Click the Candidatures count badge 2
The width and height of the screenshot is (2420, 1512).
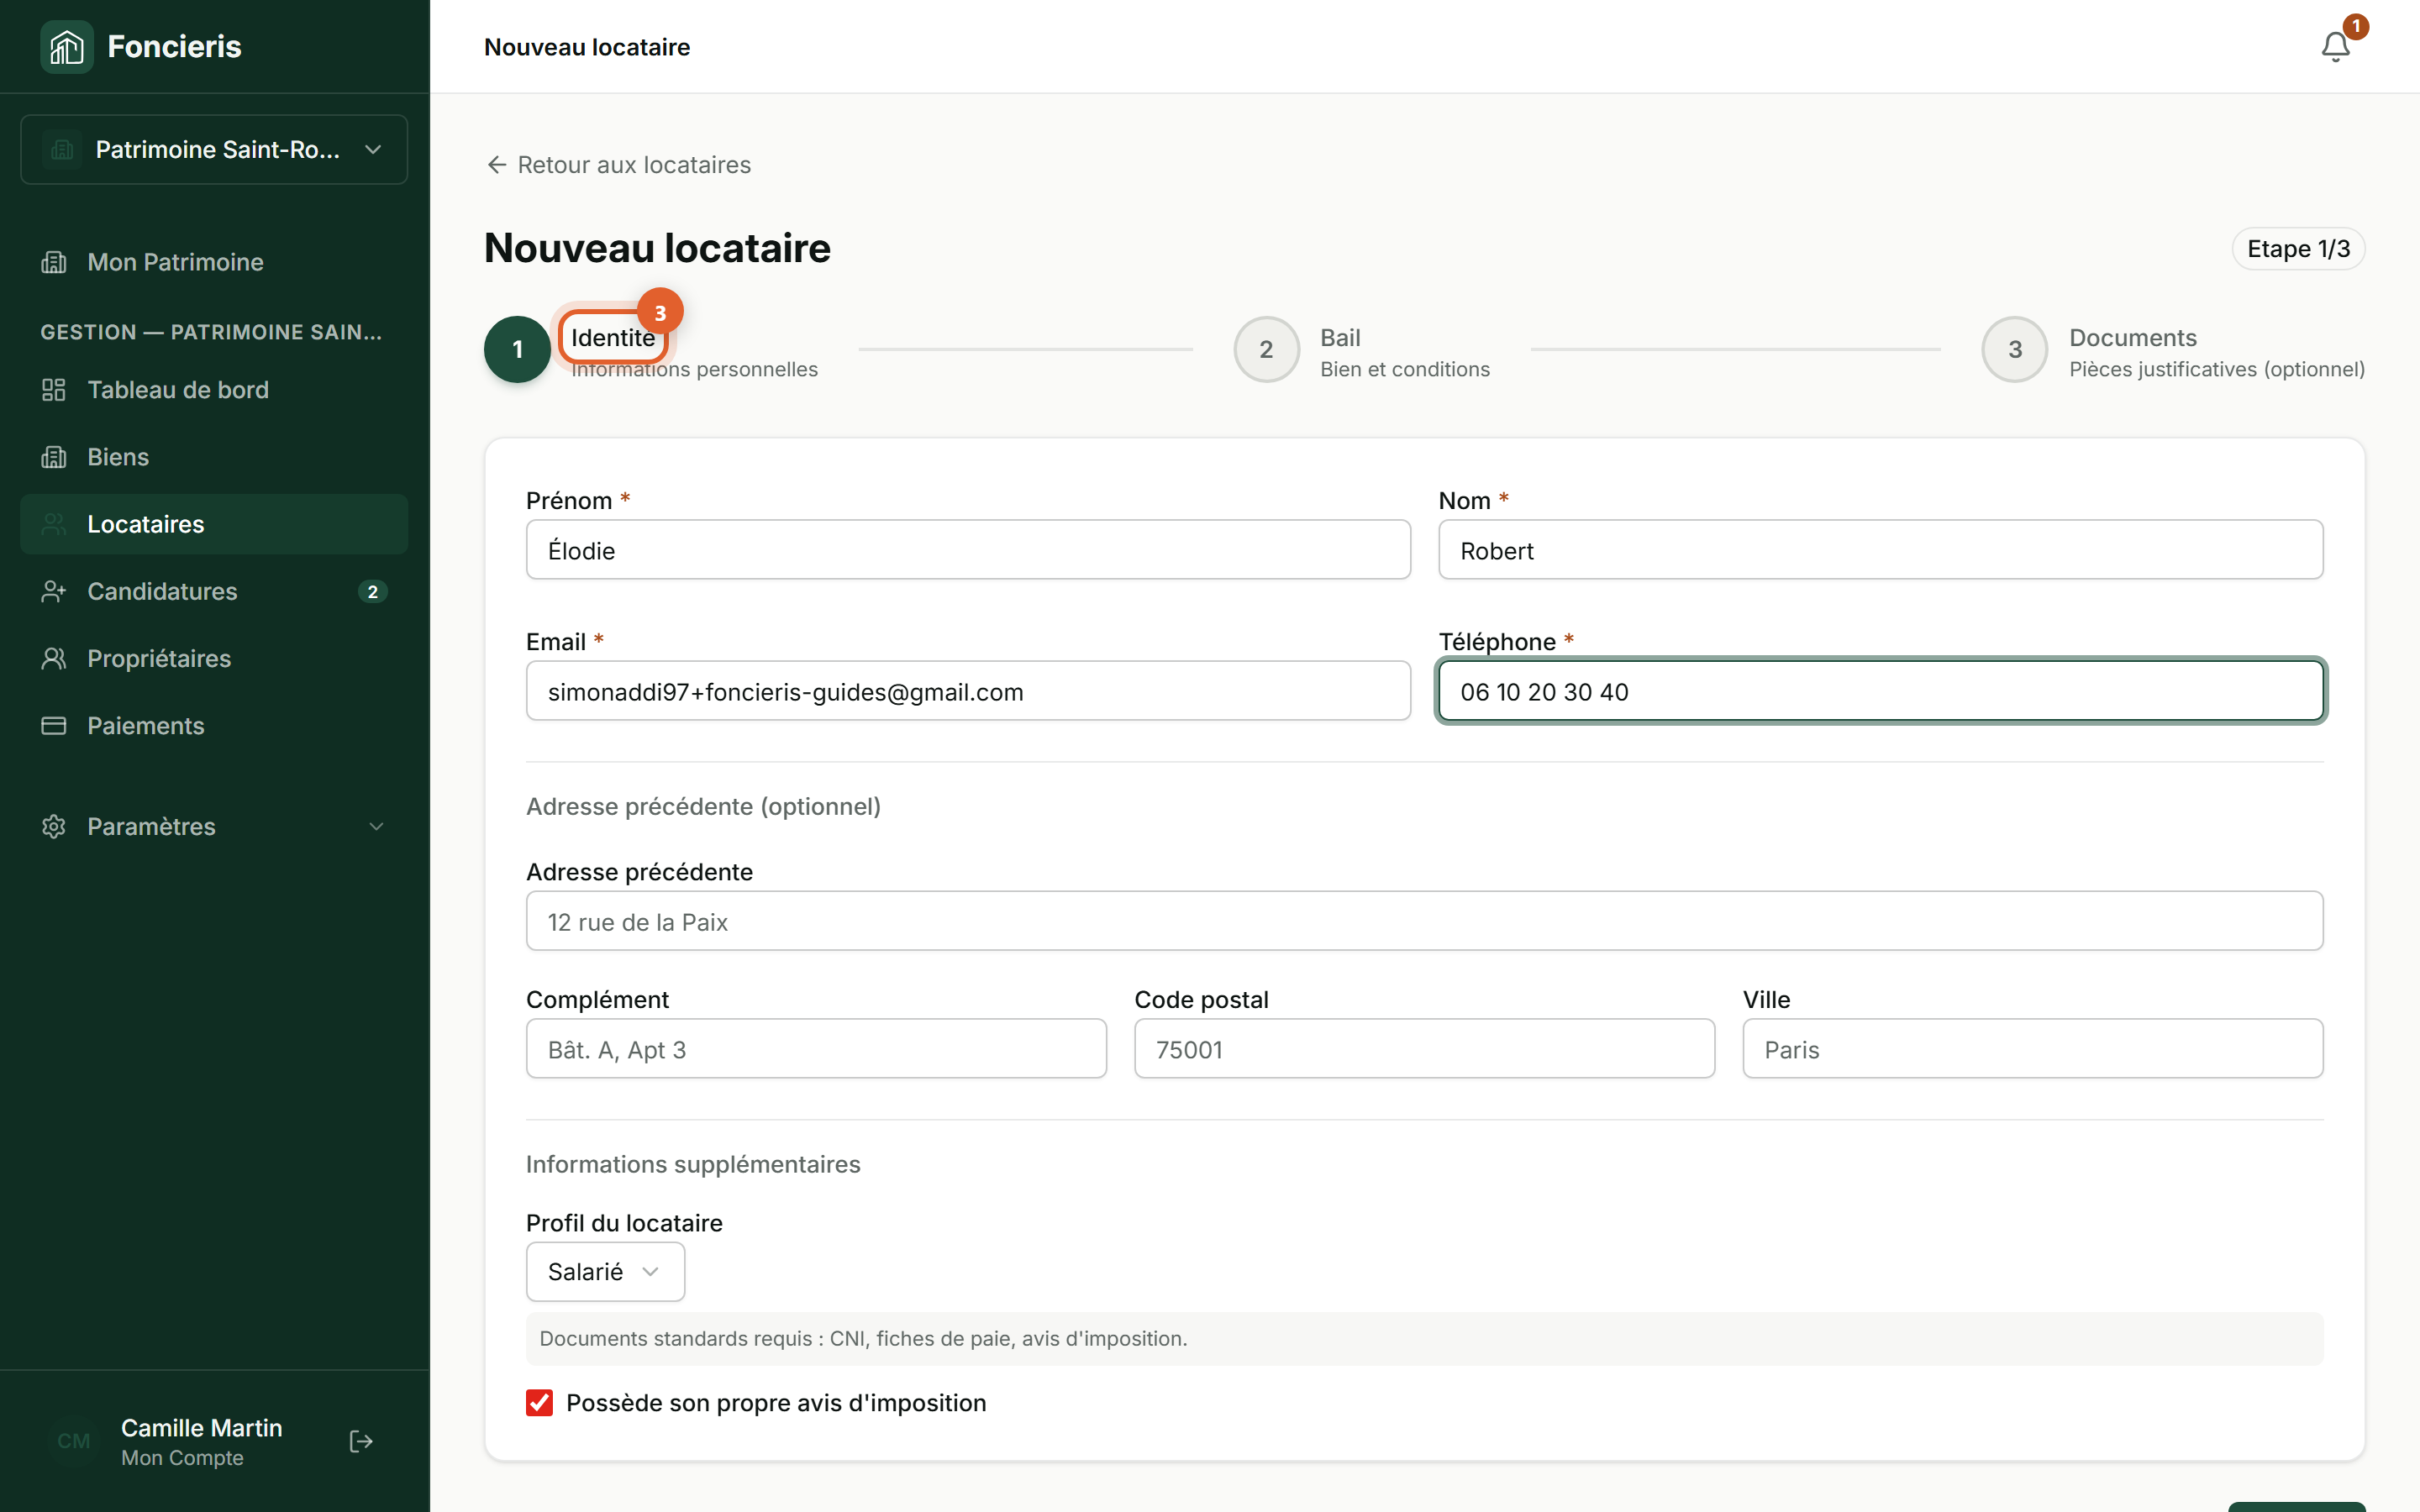[372, 592]
